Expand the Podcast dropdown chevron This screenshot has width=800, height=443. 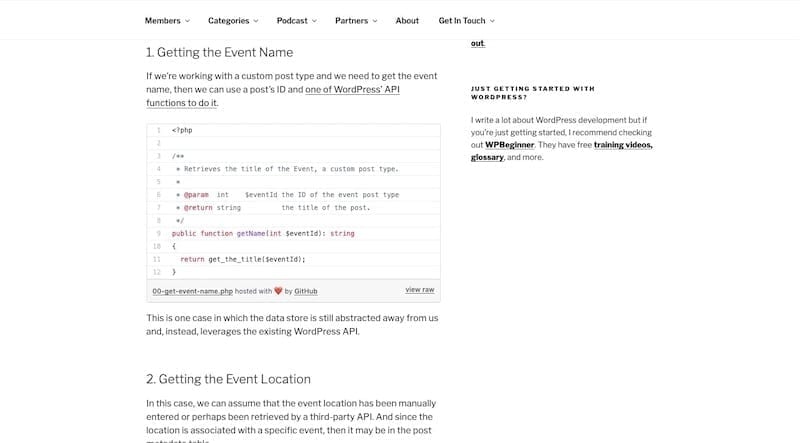(314, 21)
